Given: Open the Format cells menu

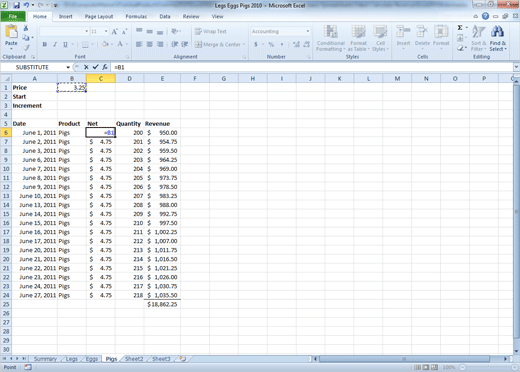Looking at the screenshot, I should pos(441,38).
